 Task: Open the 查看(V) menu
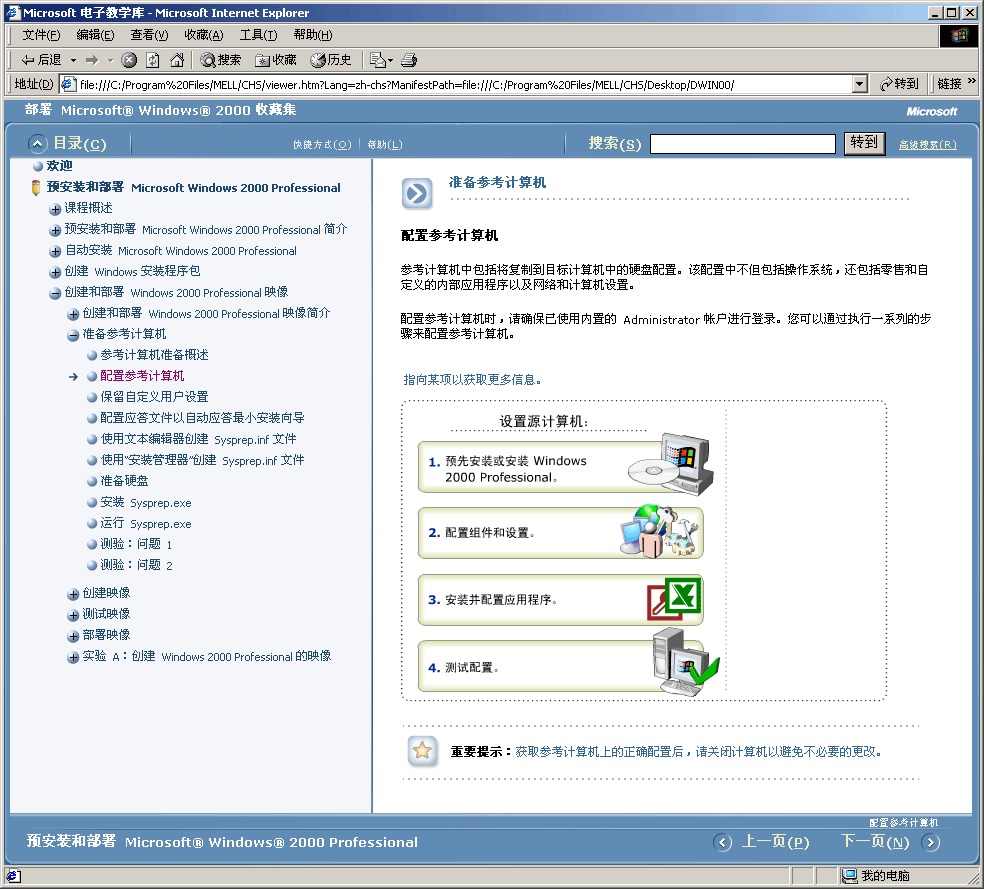pyautogui.click(x=149, y=35)
